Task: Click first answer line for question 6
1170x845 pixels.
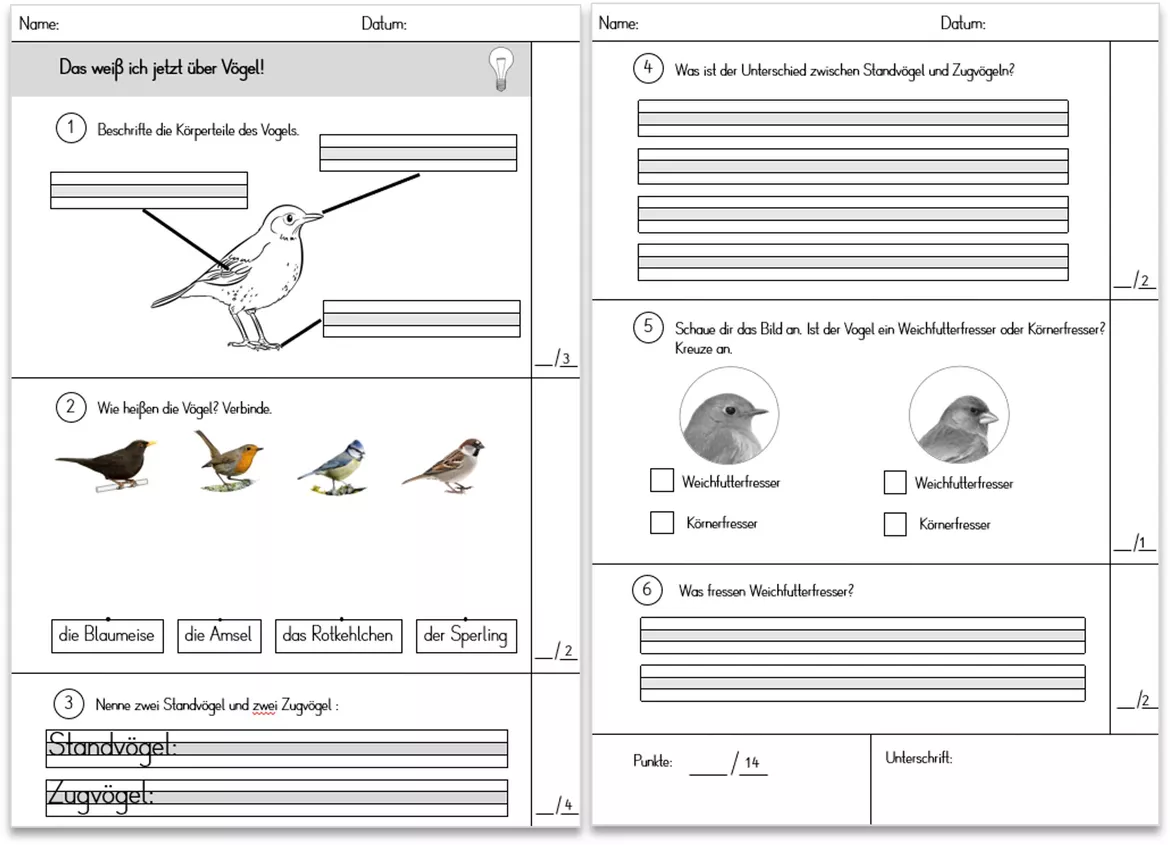Action: (863, 635)
